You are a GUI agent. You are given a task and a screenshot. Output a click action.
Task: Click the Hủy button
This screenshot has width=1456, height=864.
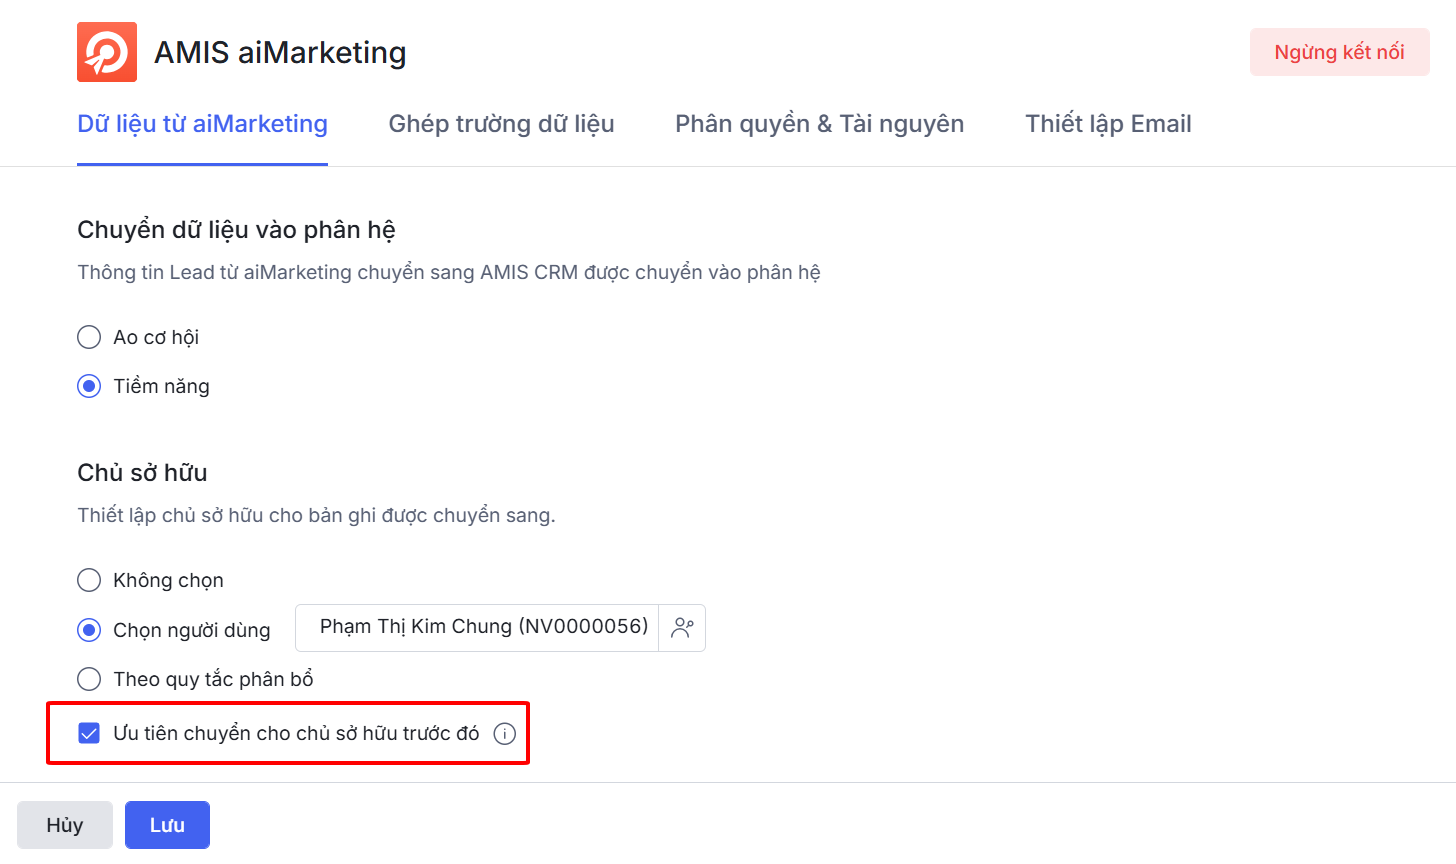pyautogui.click(x=65, y=825)
